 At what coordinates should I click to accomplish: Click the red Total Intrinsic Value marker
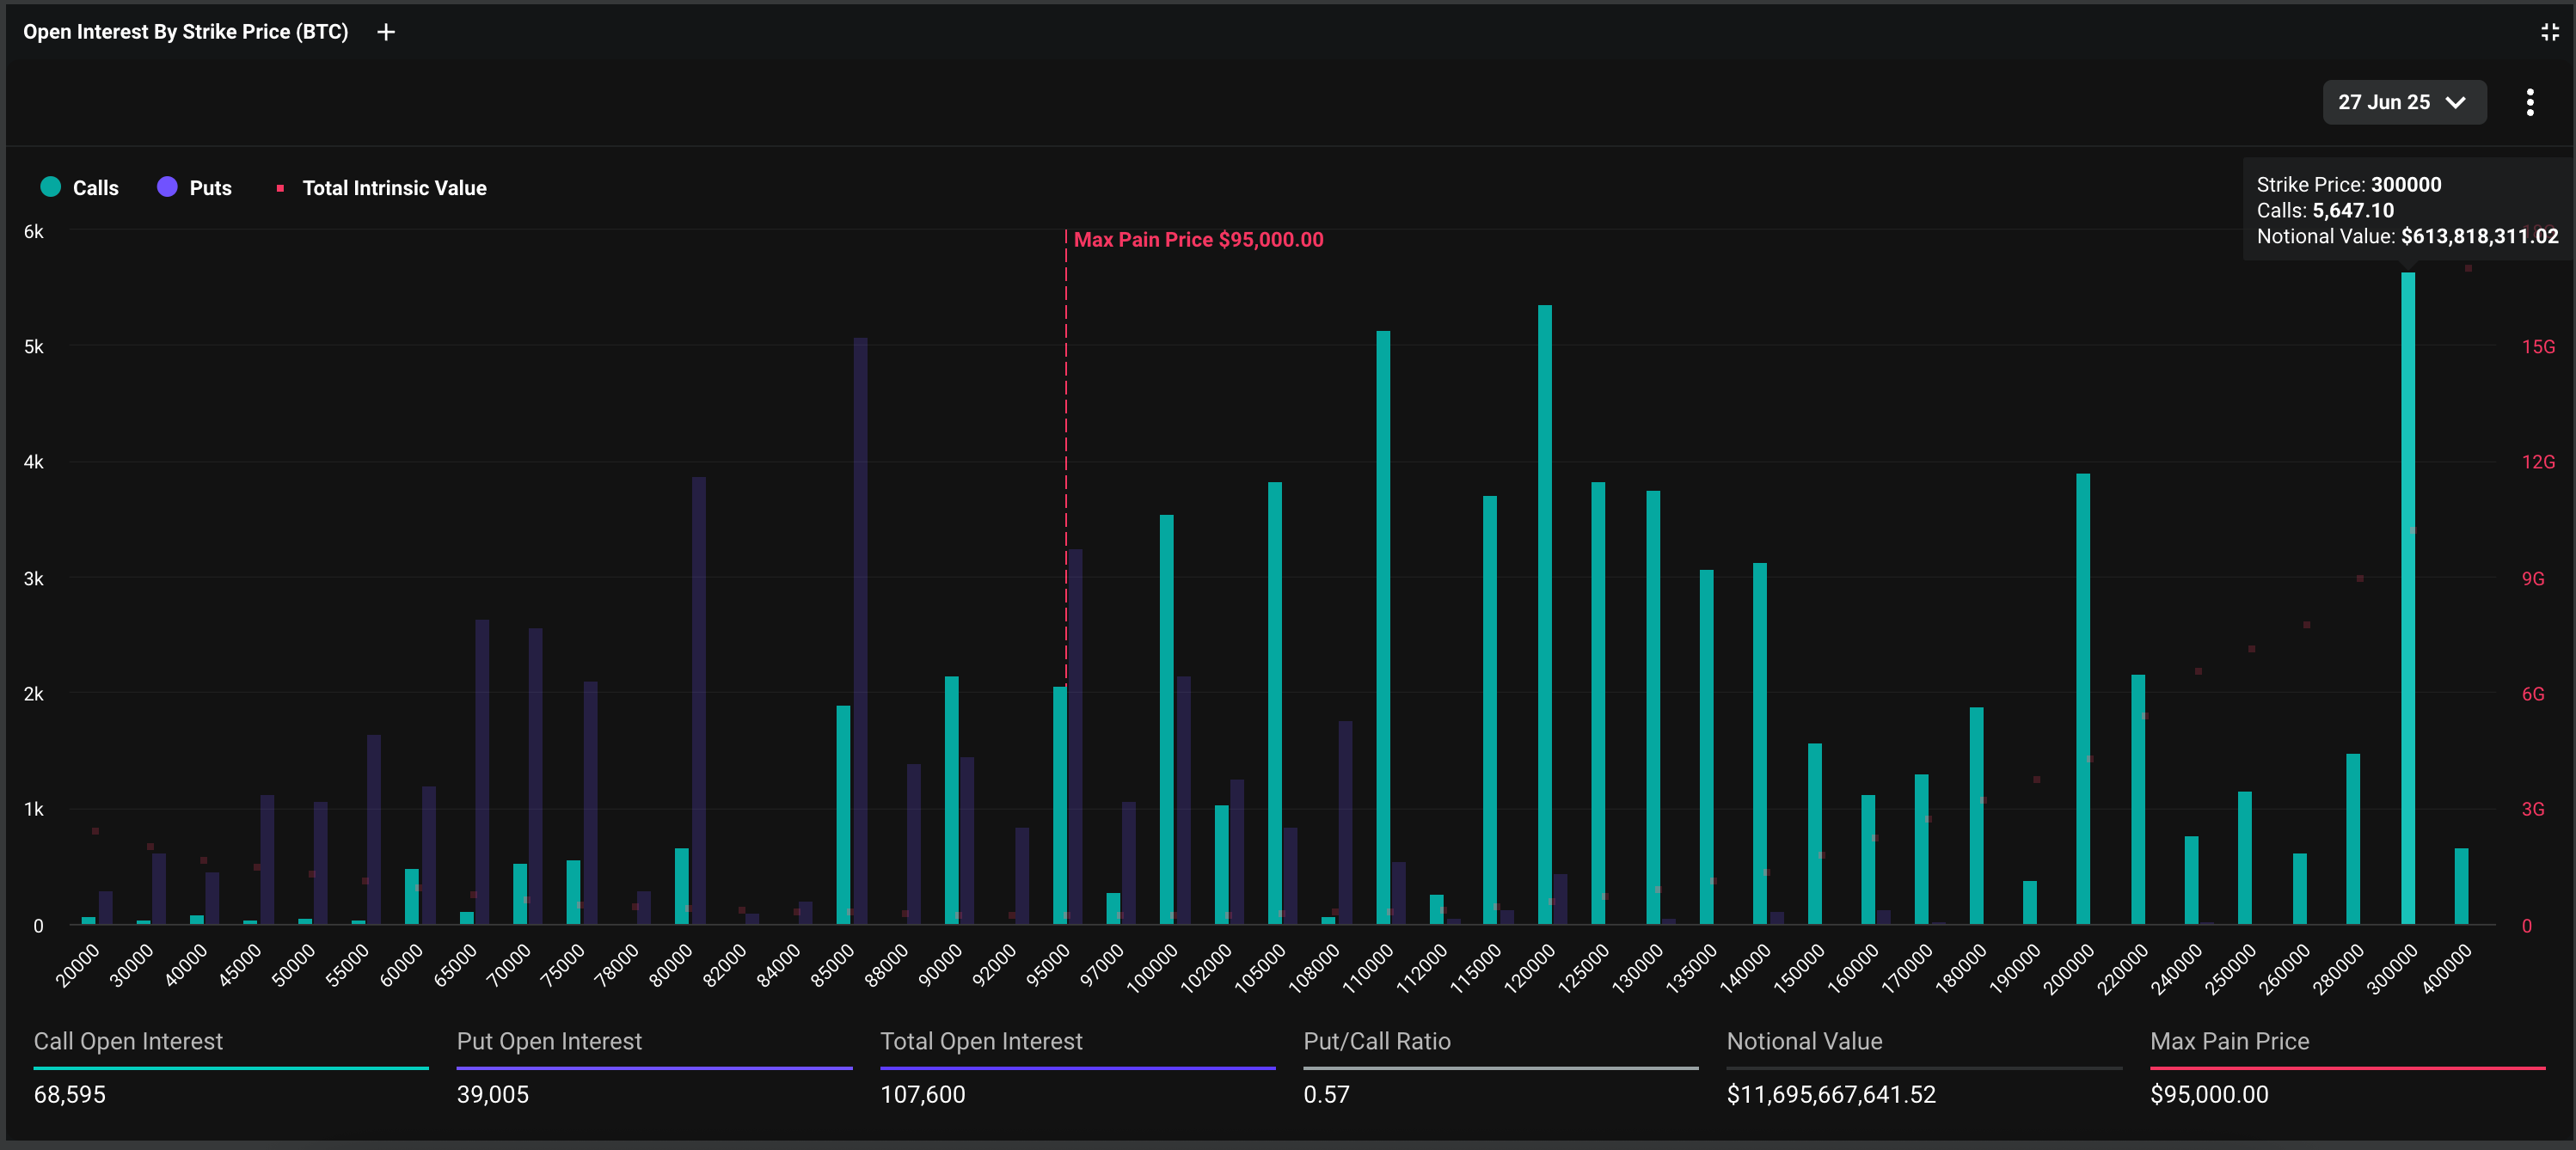(280, 188)
